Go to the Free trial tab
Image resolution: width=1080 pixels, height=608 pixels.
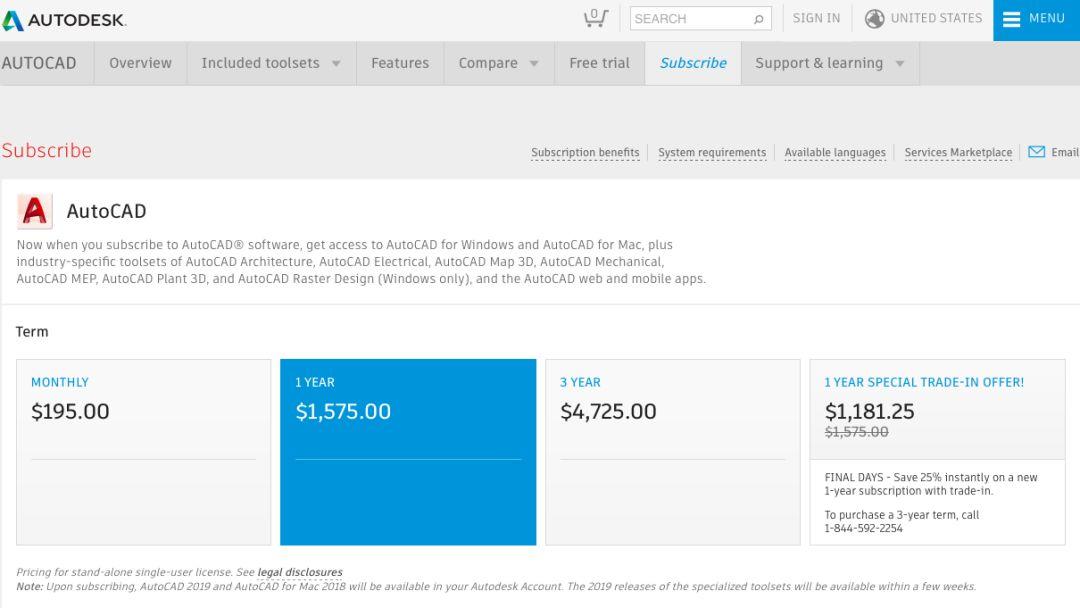pos(599,63)
